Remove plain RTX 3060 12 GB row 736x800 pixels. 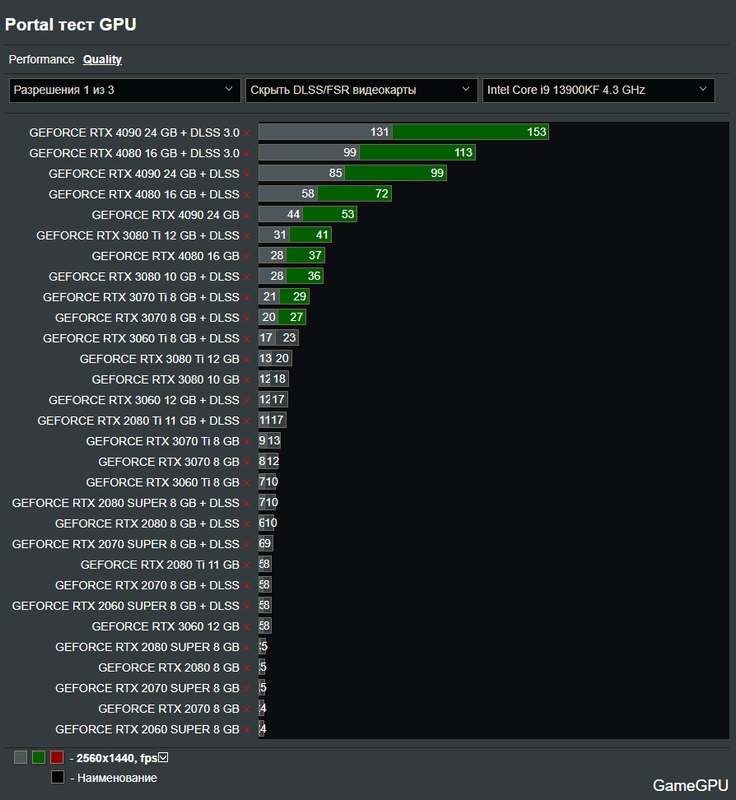[x=247, y=627]
